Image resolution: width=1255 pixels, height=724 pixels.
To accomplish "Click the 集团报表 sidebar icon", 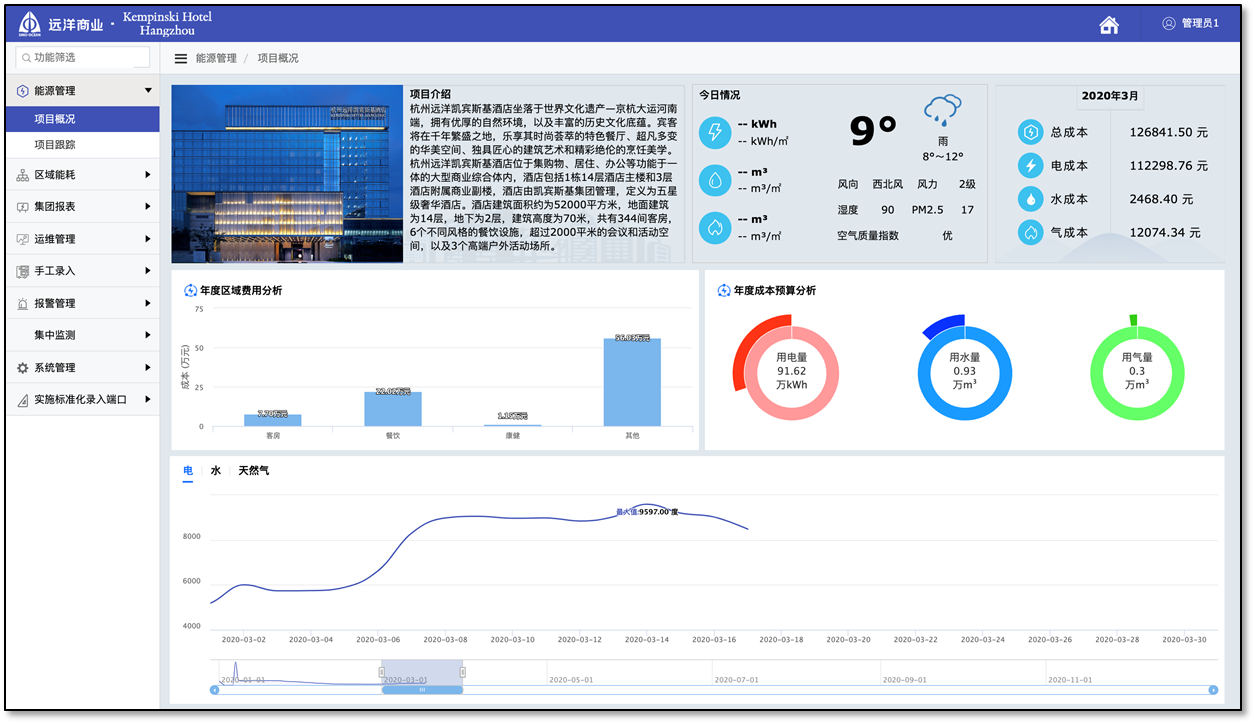I will pyautogui.click(x=23, y=207).
